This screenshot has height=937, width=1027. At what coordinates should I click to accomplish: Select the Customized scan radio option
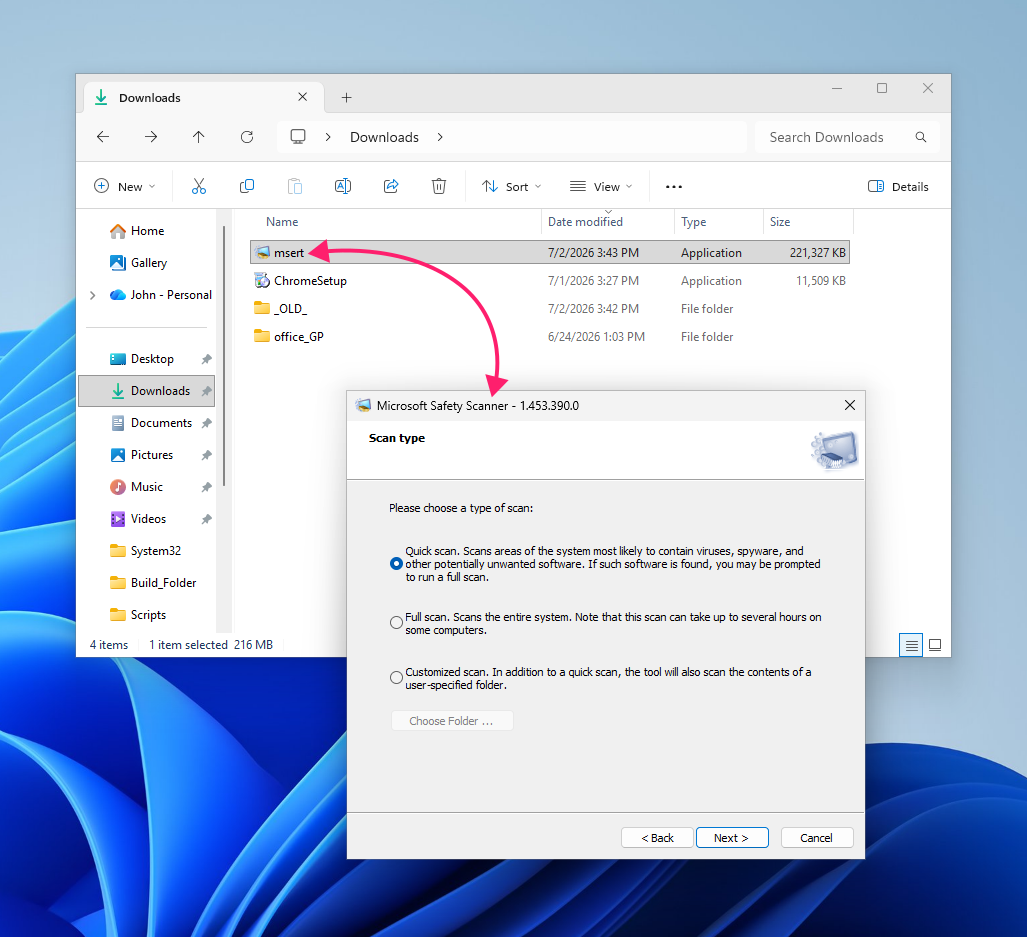click(396, 678)
